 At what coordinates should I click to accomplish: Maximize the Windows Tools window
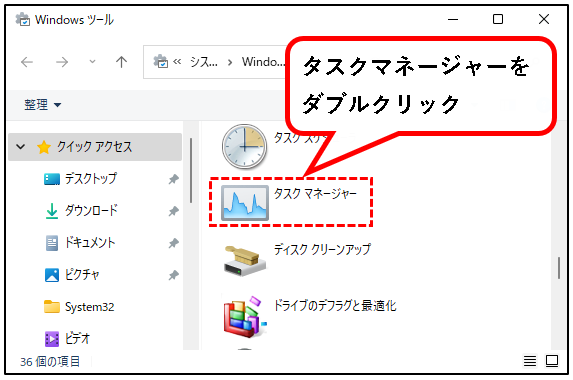(x=498, y=19)
